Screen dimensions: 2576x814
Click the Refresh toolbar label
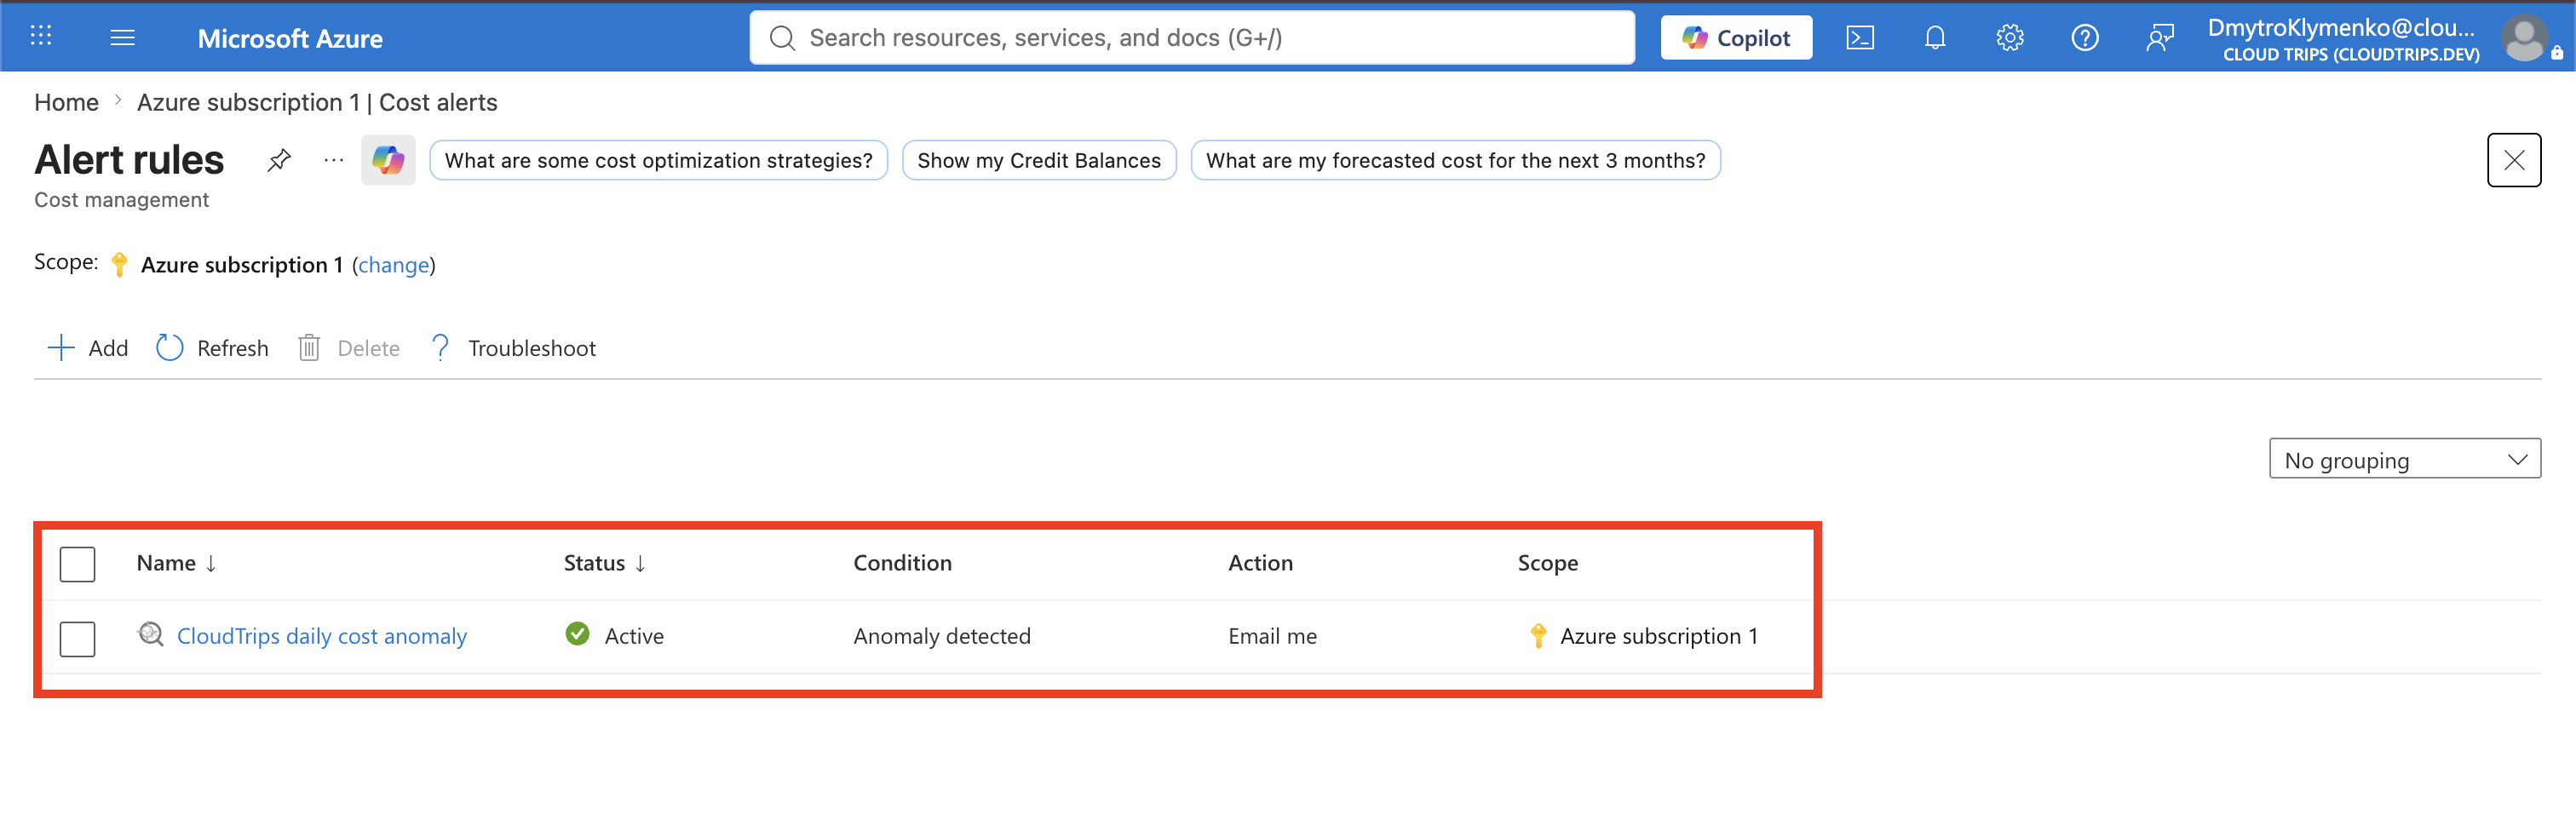click(233, 348)
